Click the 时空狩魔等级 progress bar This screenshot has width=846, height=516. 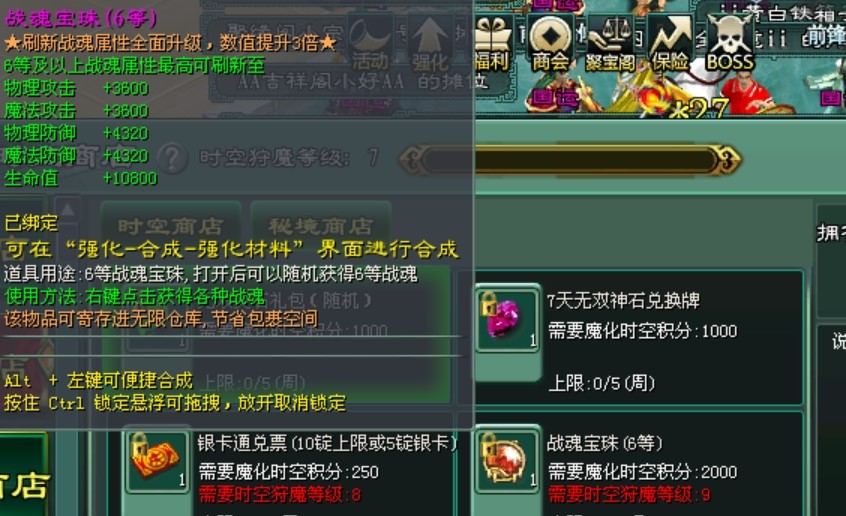point(570,160)
